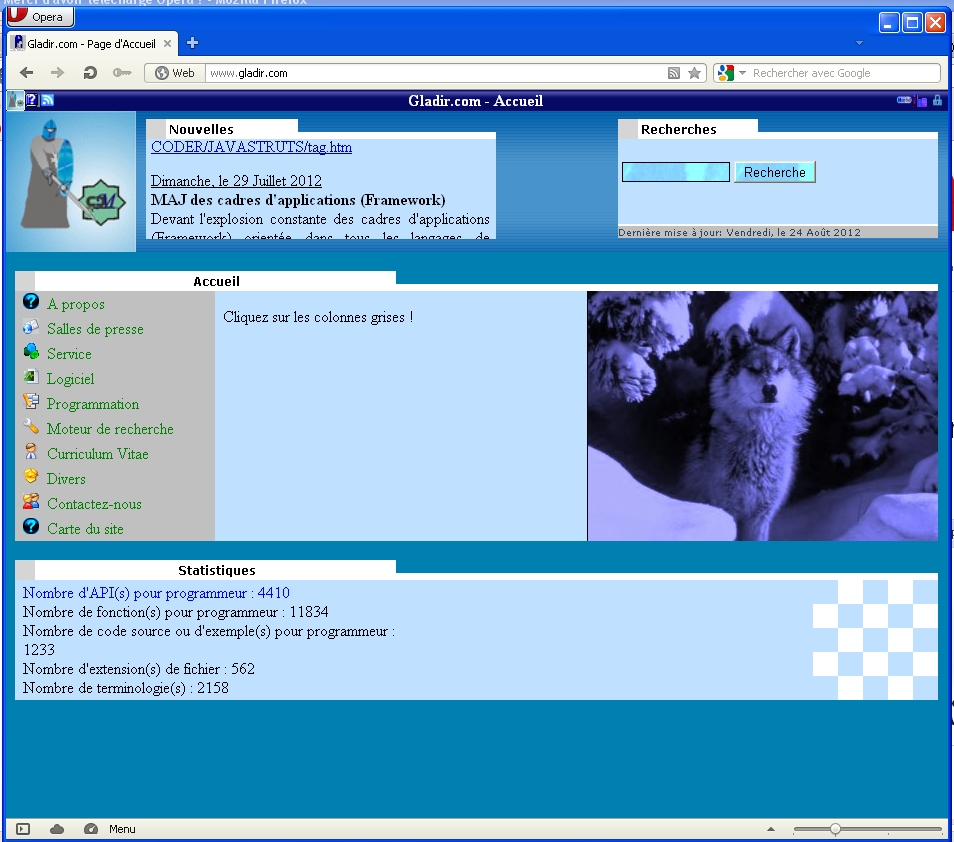The width and height of the screenshot is (954, 842).
Task: Open a new tab with plus button
Action: tap(193, 43)
